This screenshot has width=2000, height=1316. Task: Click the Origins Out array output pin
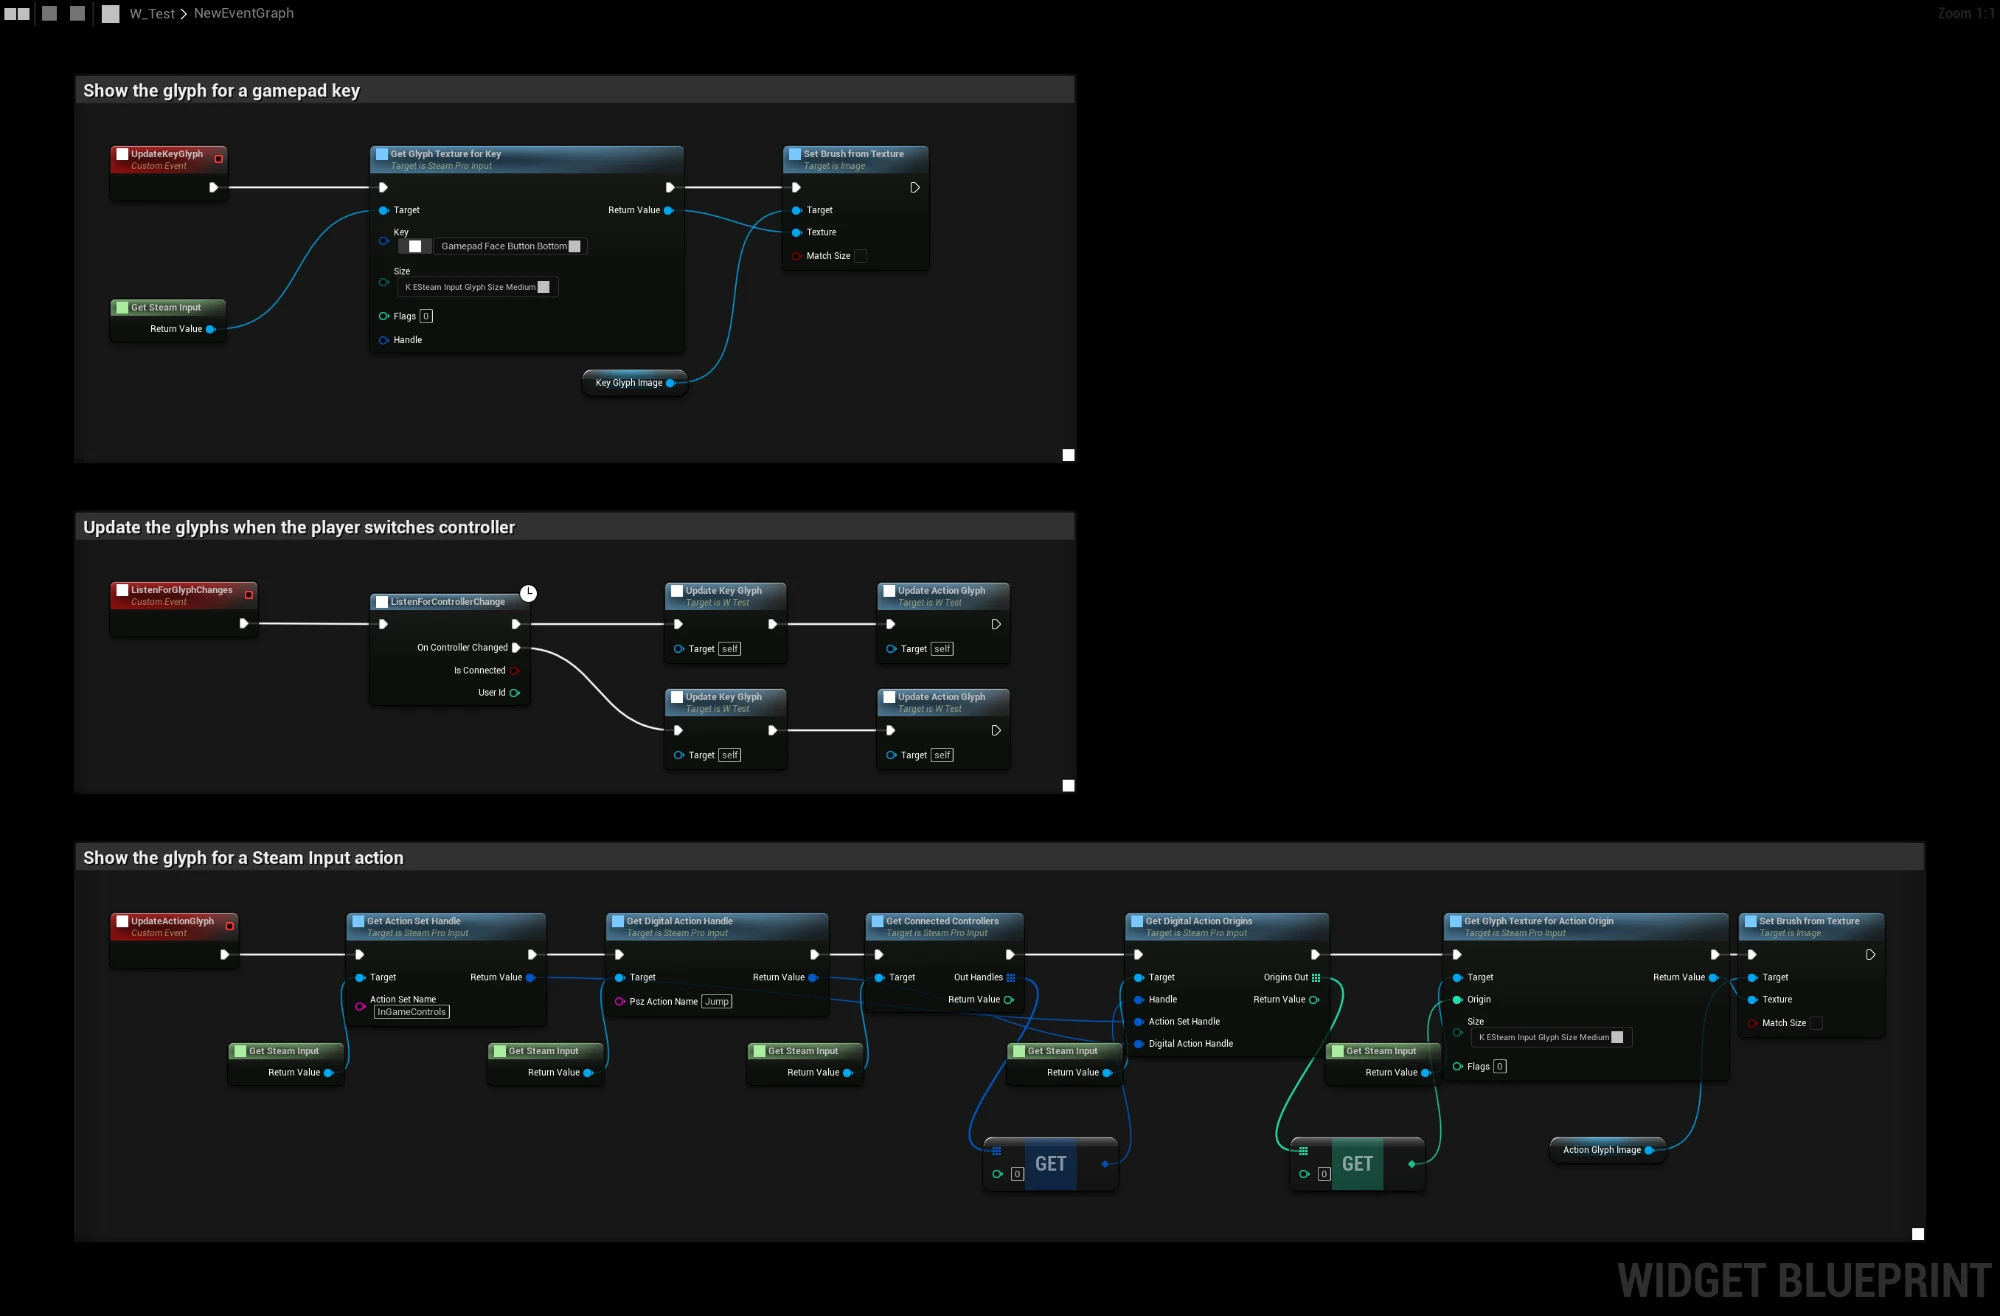1316,978
